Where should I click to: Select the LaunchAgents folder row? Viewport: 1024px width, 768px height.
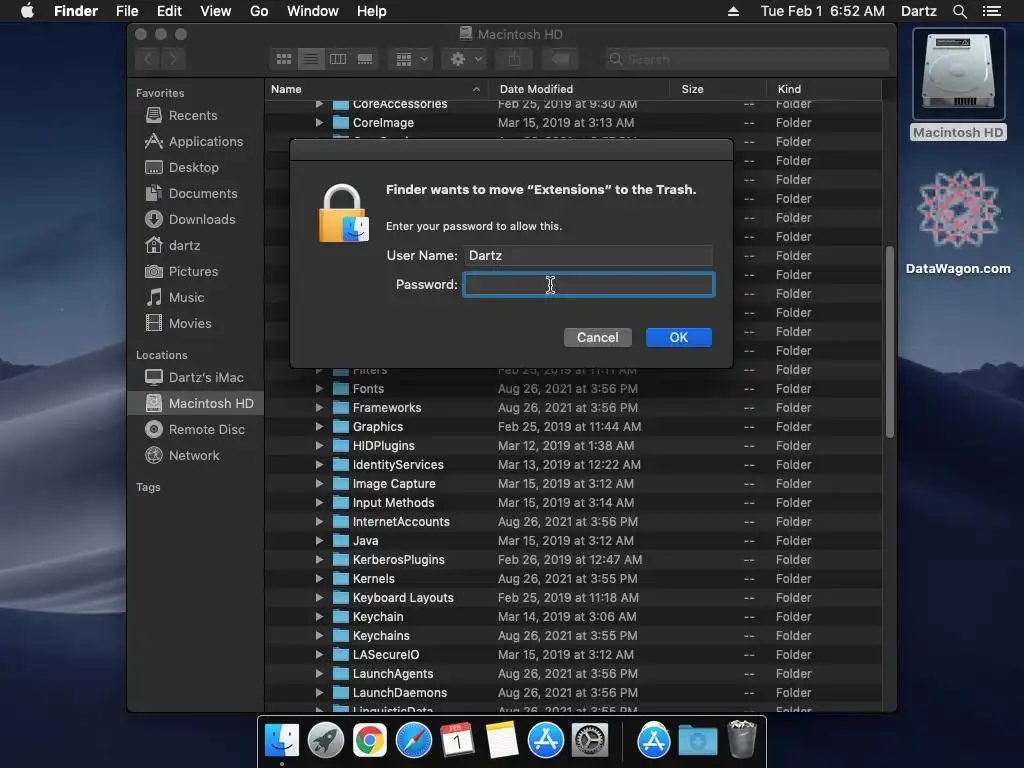point(573,673)
